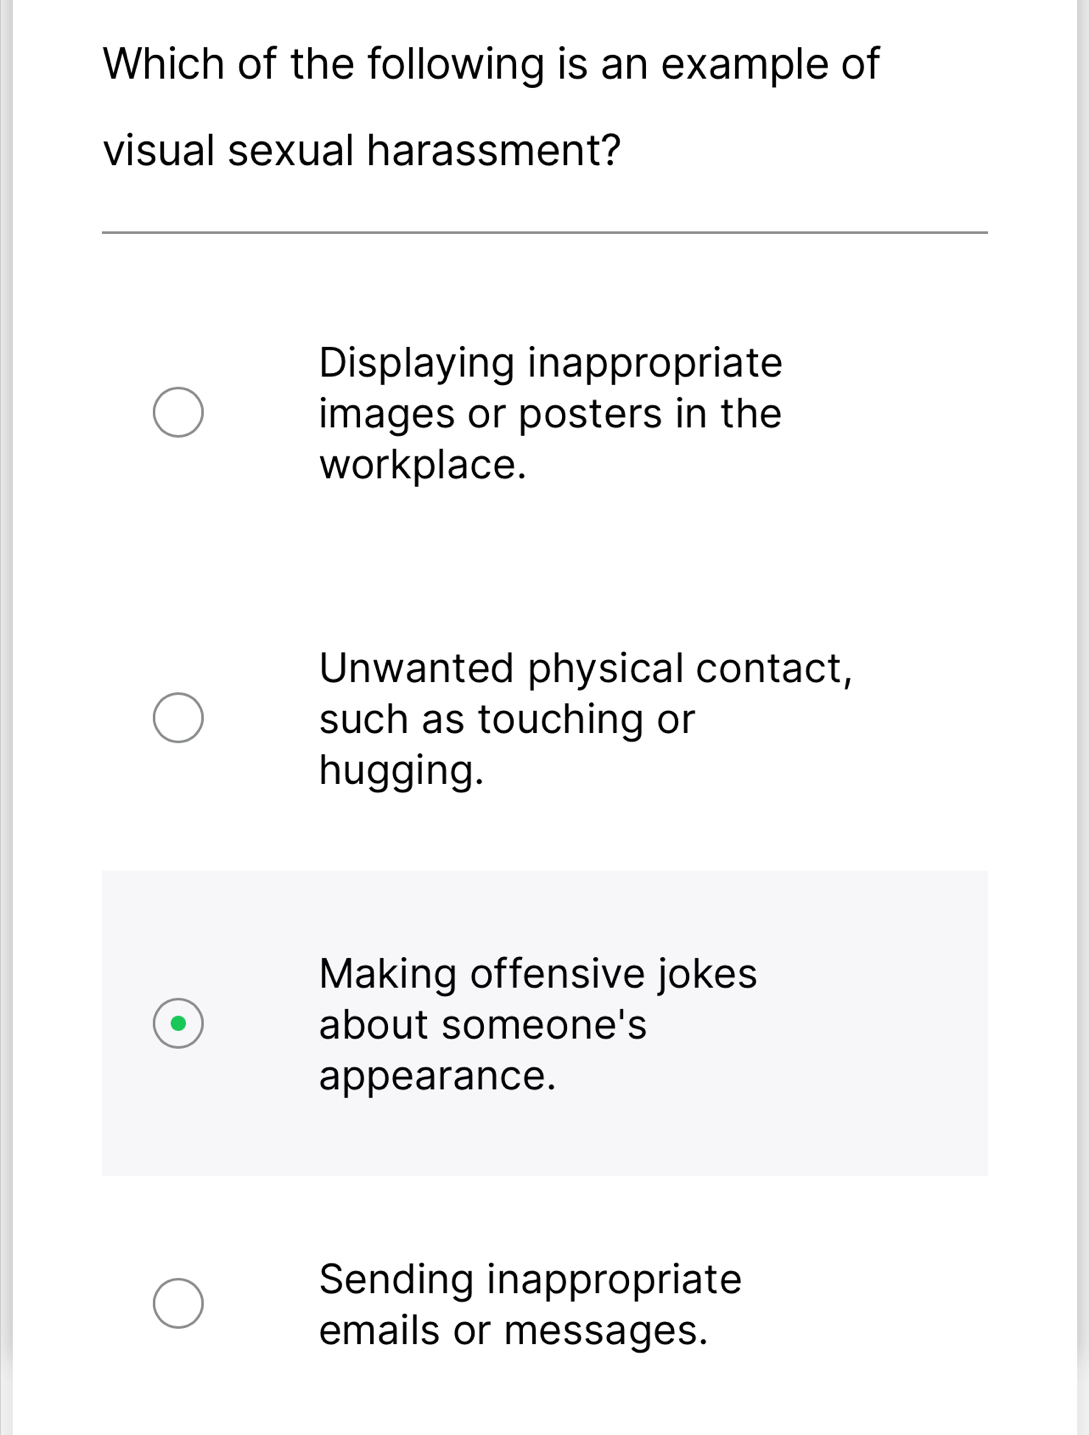This screenshot has height=1435, width=1090.
Task: Click the word "Sending" in last answer
Action: (396, 1280)
